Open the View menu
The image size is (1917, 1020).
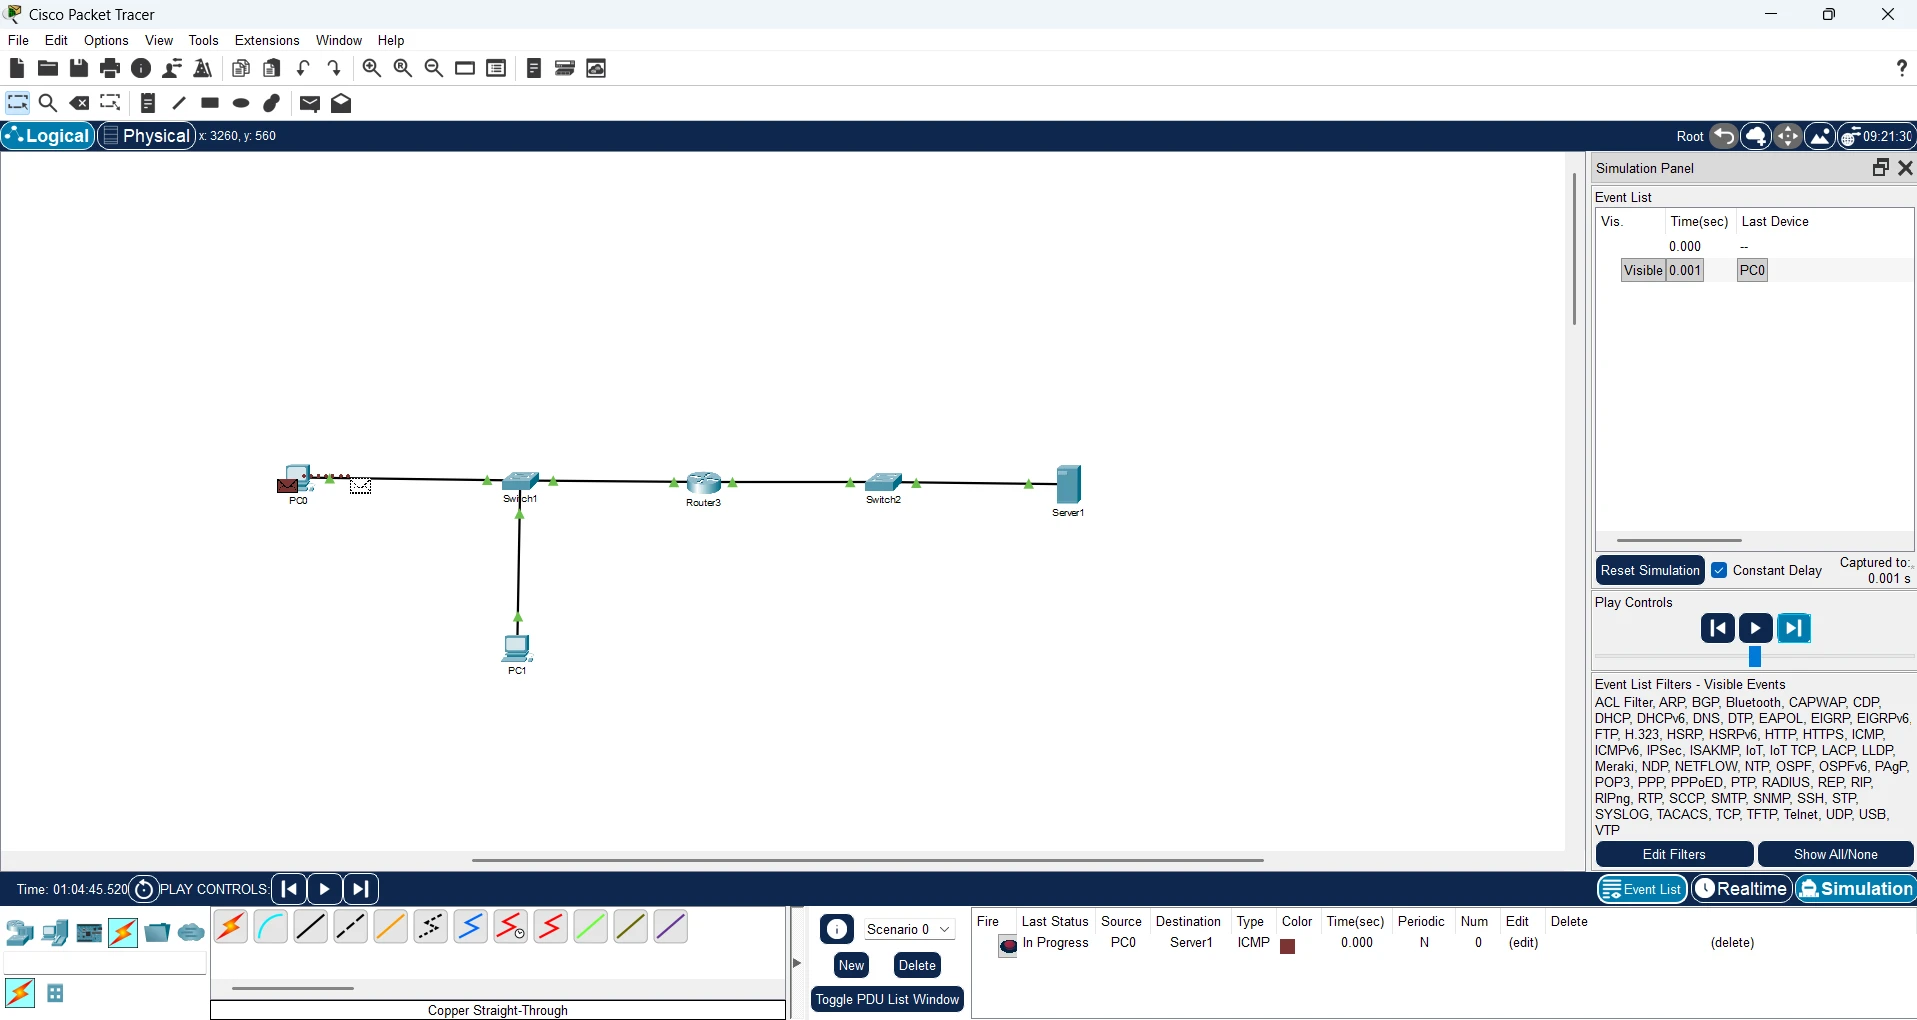pyautogui.click(x=159, y=40)
